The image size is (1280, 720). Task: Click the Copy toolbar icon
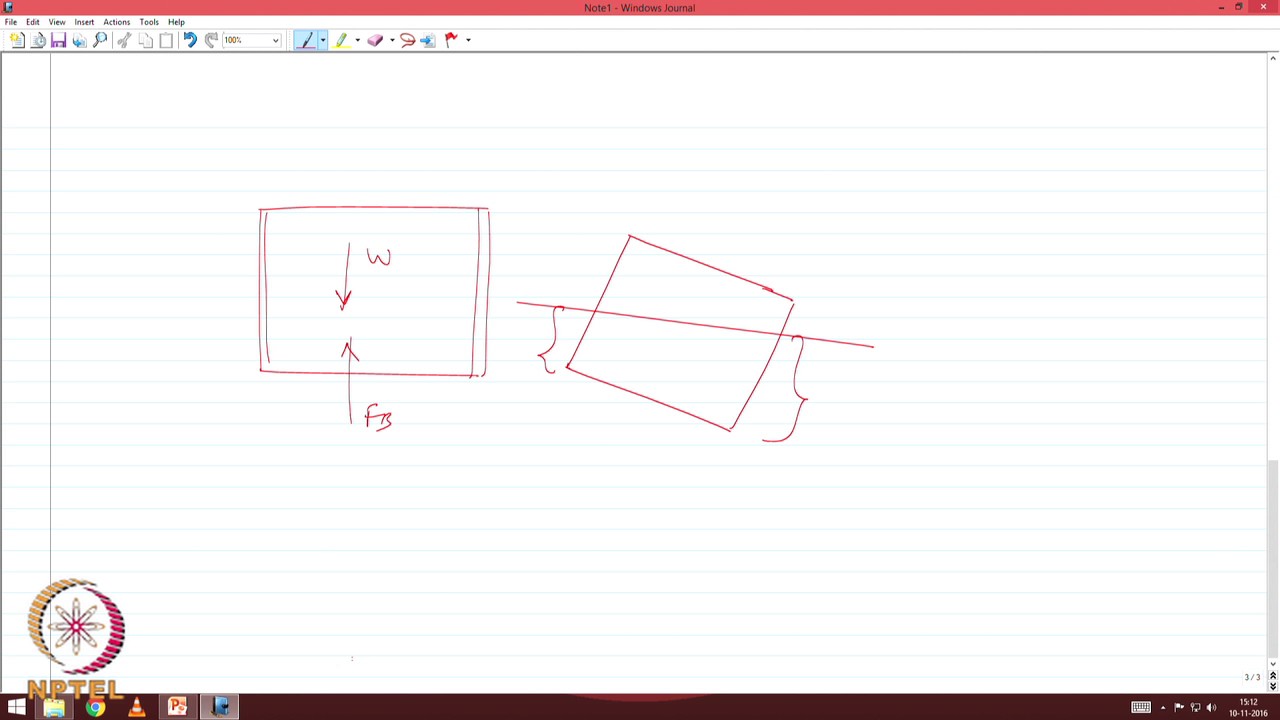[145, 40]
